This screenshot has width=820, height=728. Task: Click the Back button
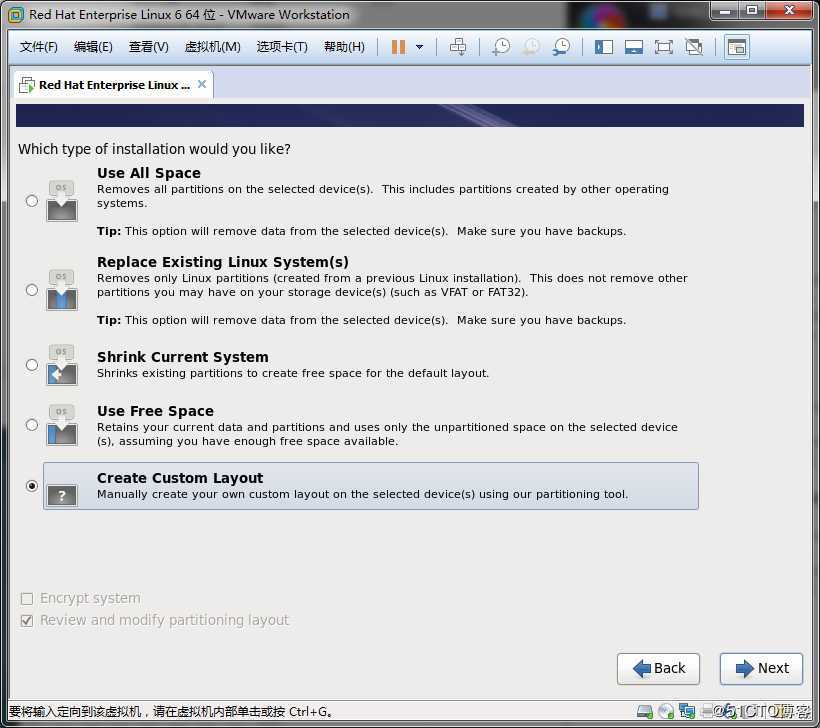click(658, 668)
